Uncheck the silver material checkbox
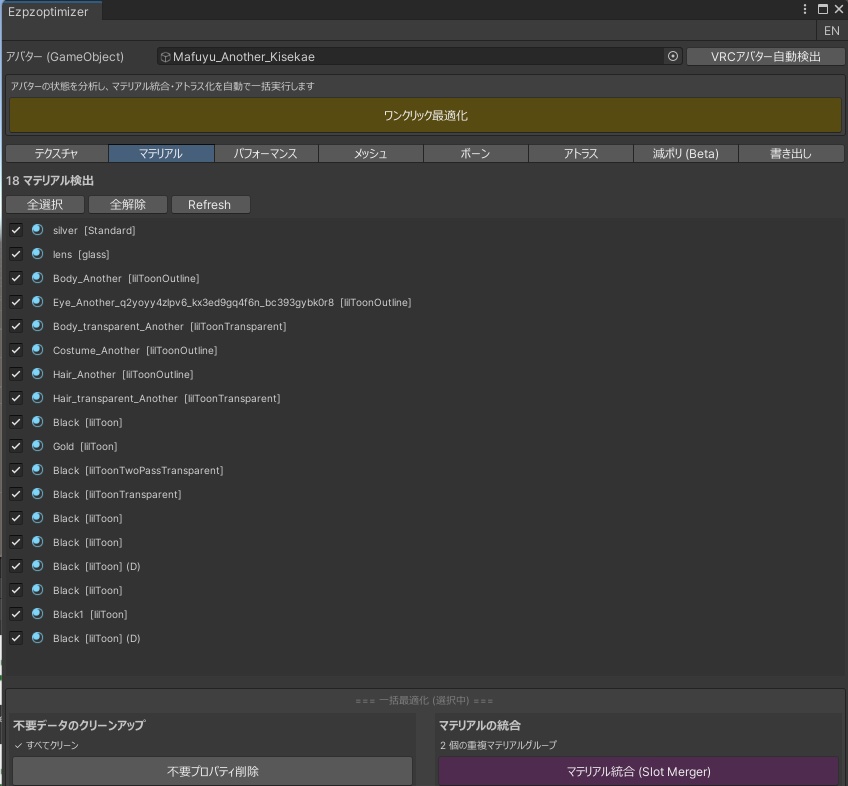Viewport: 848px width, 786px height. click(15, 230)
